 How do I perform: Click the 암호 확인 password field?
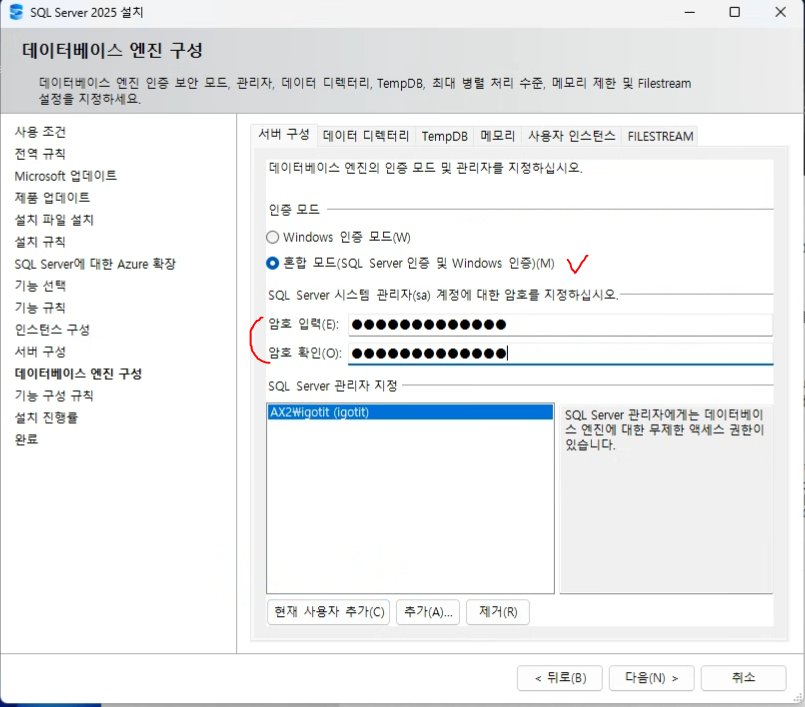[561, 353]
